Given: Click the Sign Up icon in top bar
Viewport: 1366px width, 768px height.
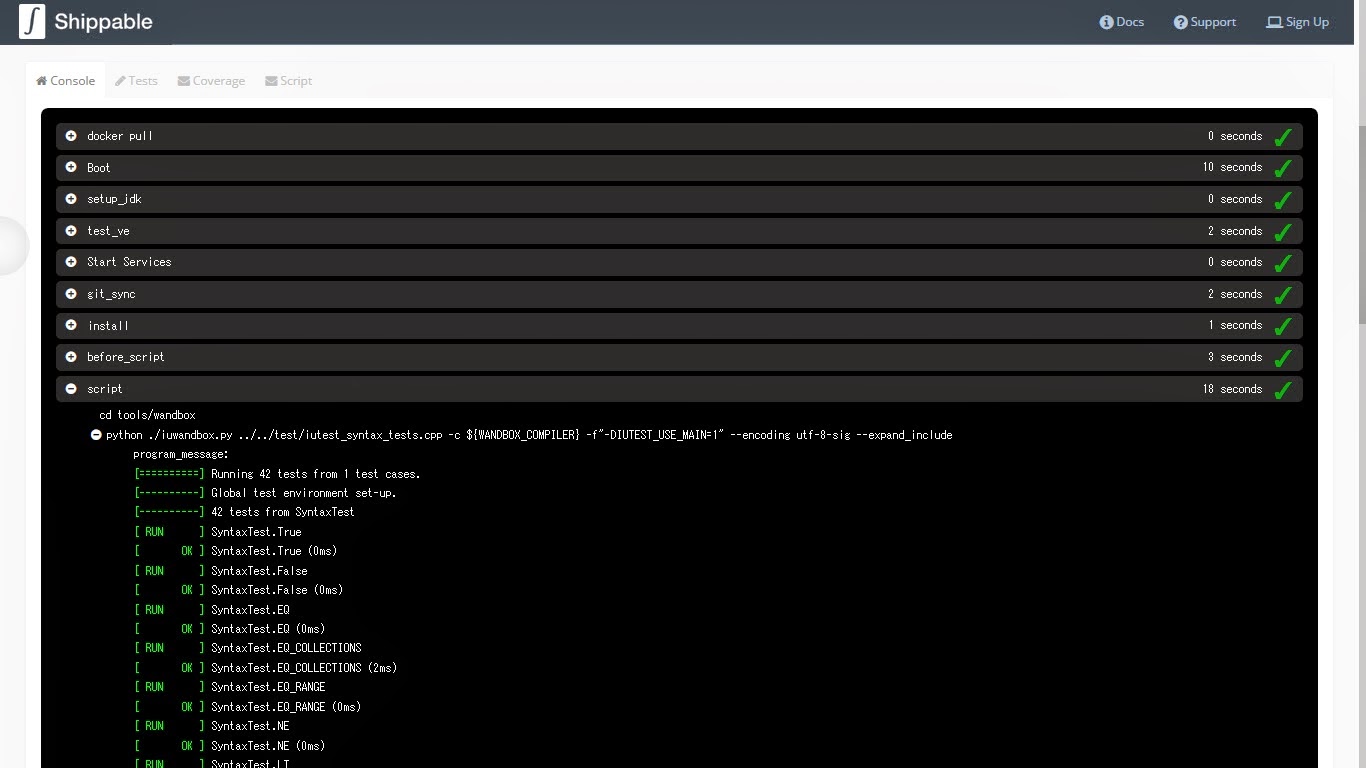Looking at the screenshot, I should (1274, 21).
